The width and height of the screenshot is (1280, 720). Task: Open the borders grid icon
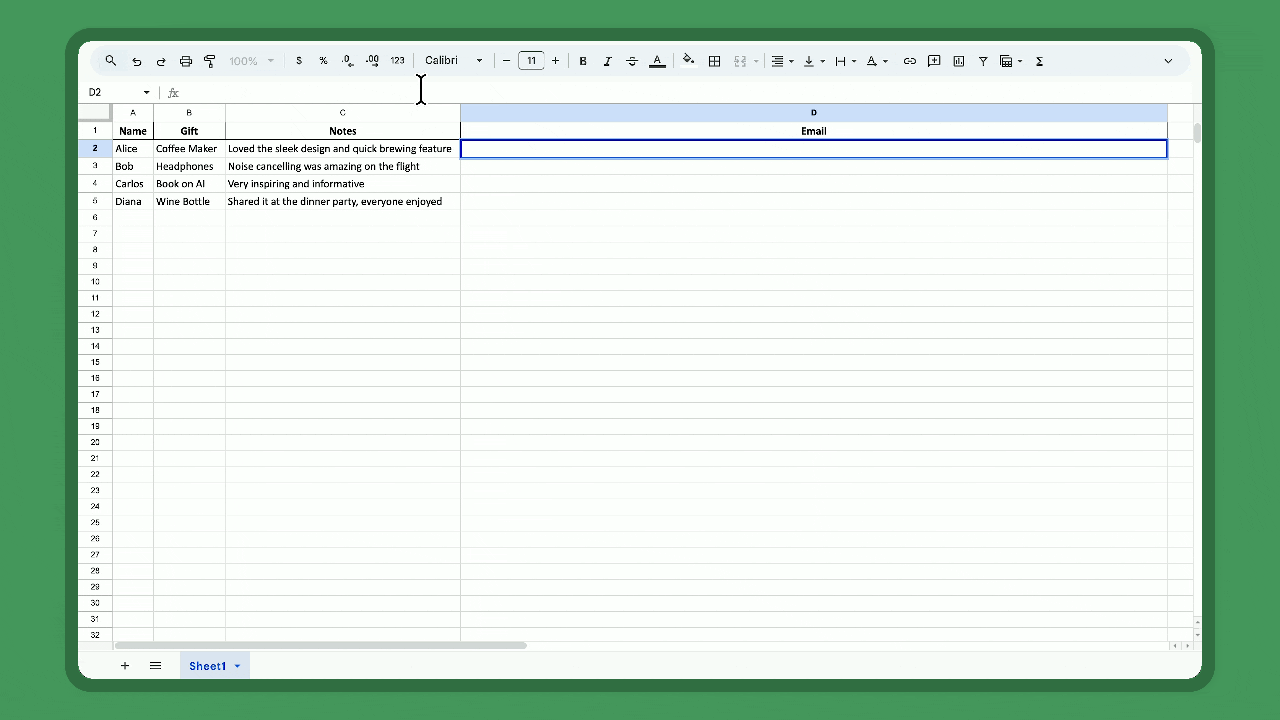(x=714, y=61)
